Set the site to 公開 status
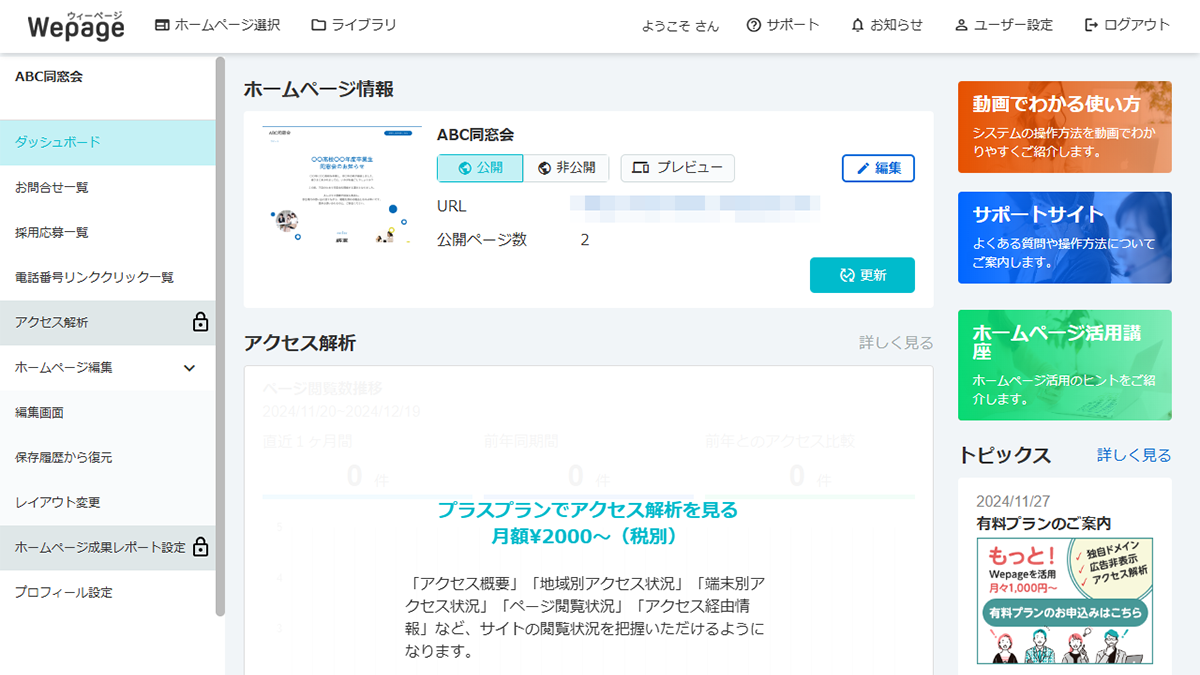 pos(479,168)
